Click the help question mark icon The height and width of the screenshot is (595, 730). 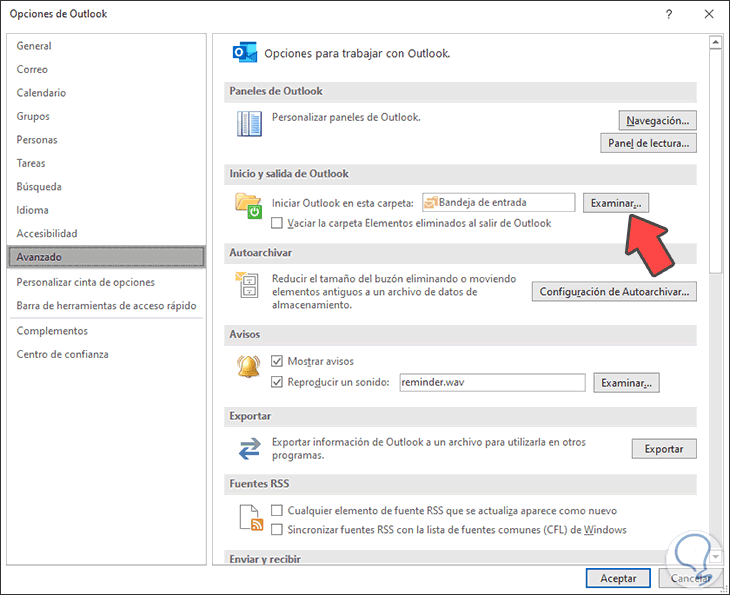(669, 14)
